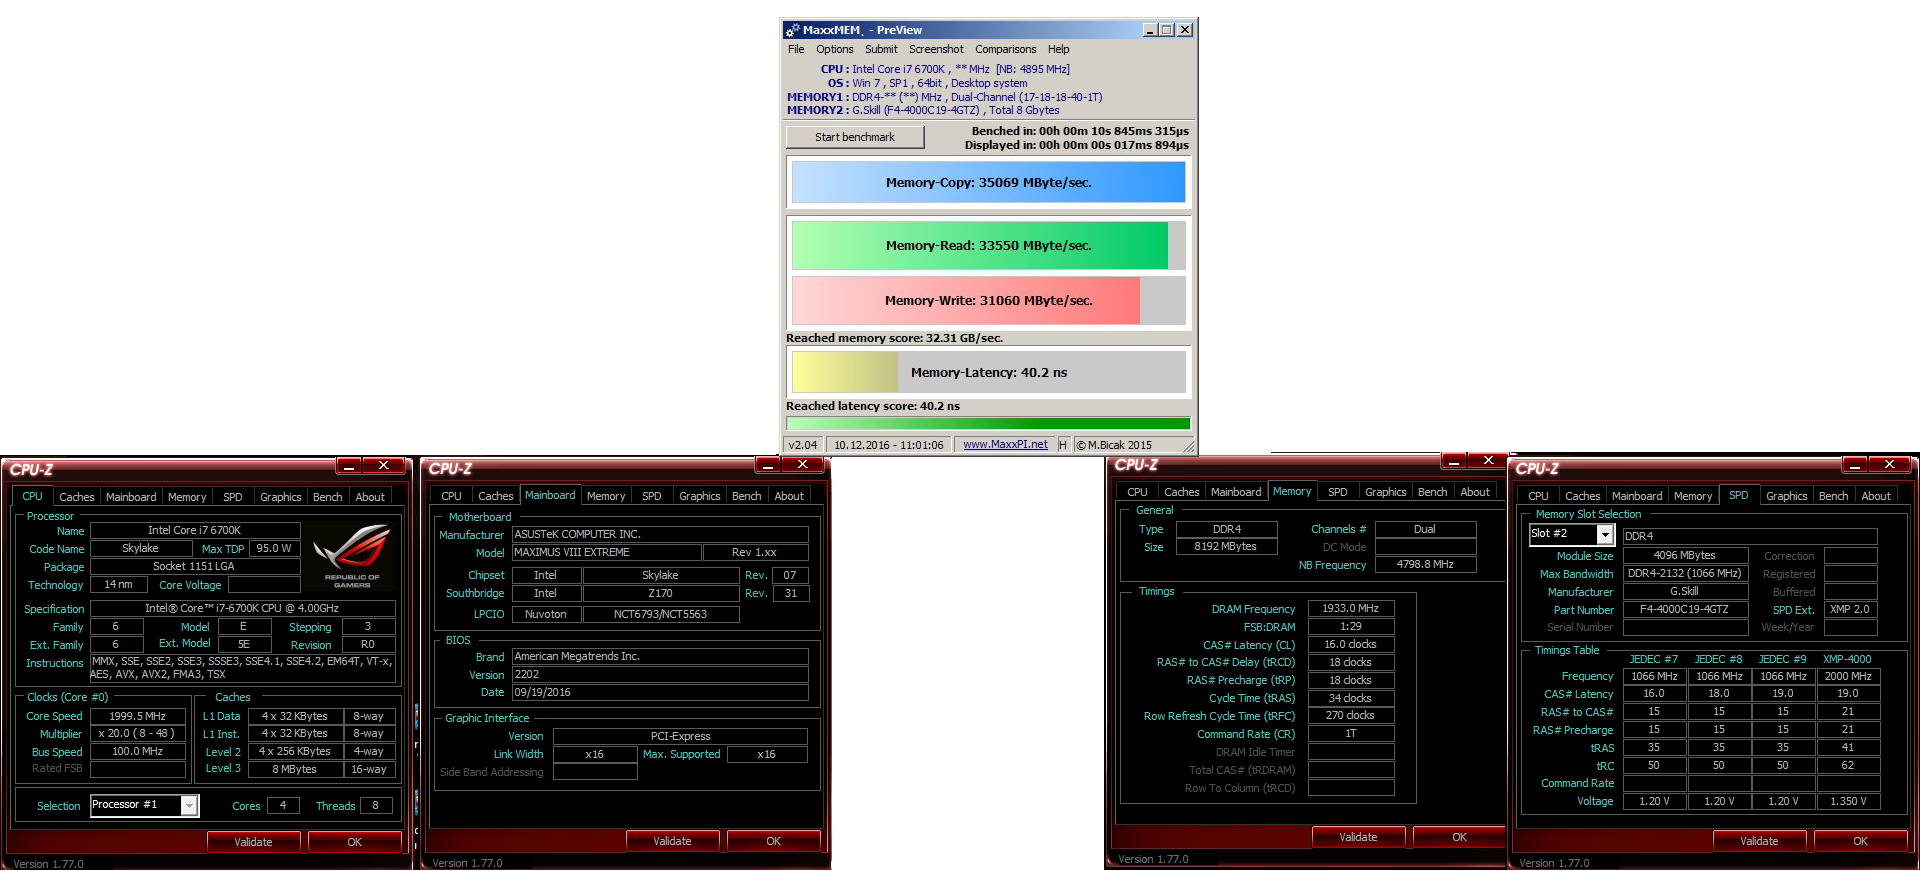
Task: Open the Screenshot menu in MaxxMEM
Action: 936,49
